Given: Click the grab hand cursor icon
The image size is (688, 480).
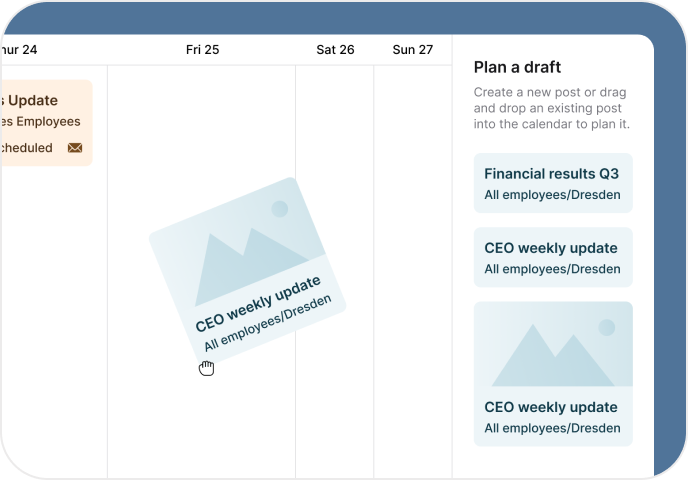Looking at the screenshot, I should coord(206,369).
